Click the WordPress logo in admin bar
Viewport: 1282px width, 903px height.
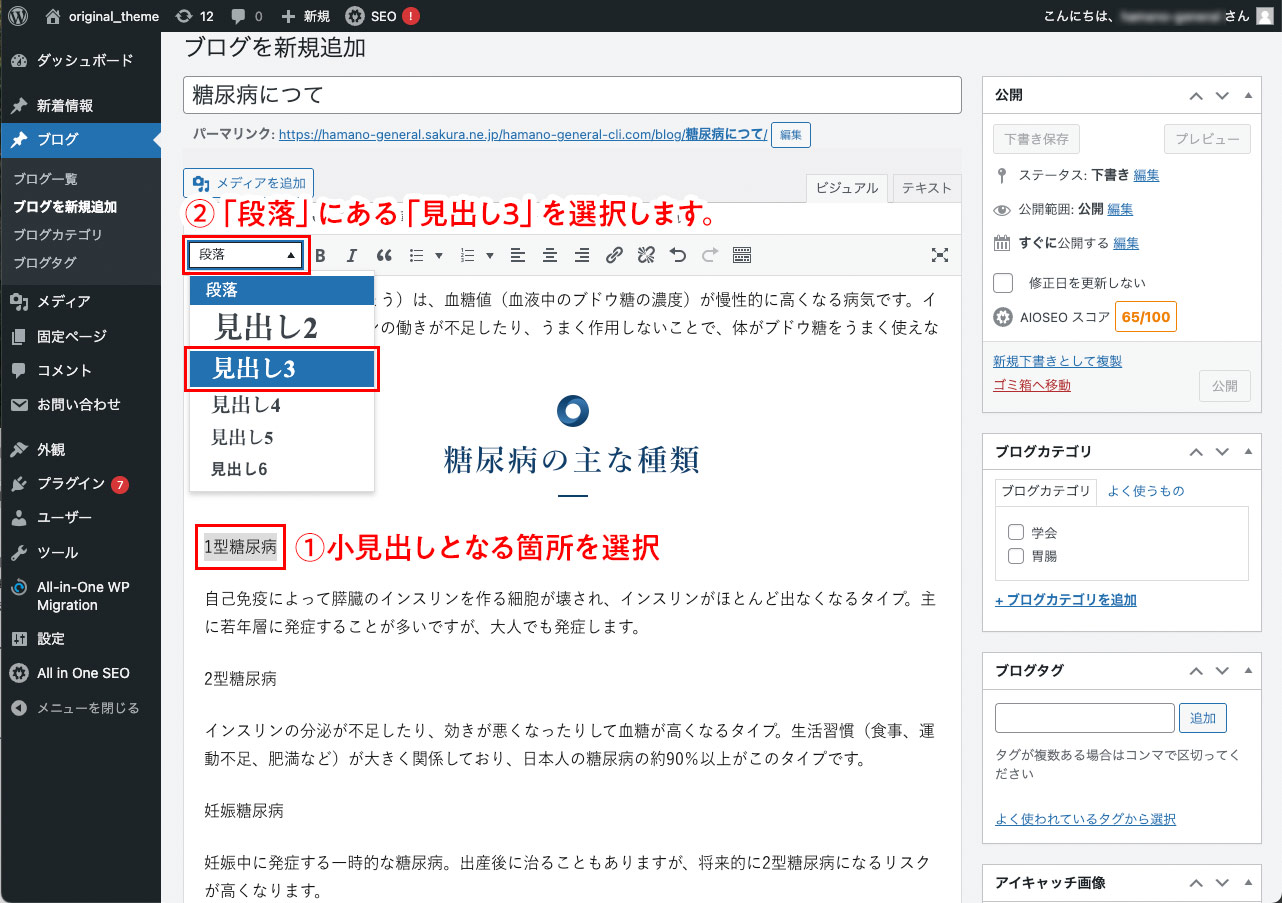18,16
